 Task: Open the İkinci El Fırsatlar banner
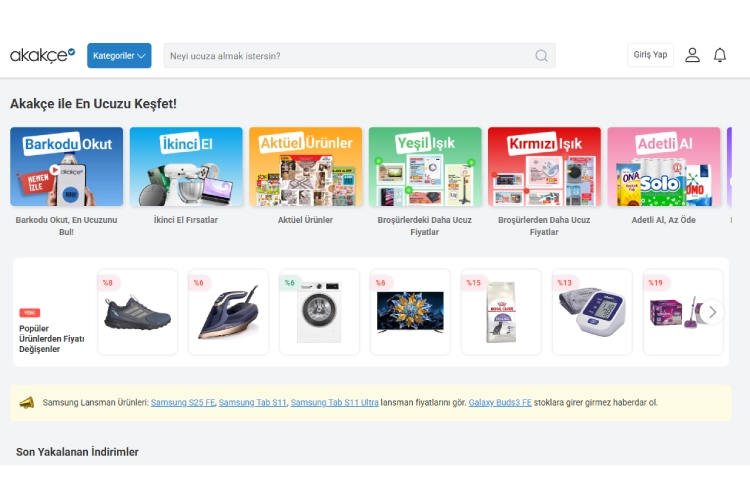tap(186, 167)
